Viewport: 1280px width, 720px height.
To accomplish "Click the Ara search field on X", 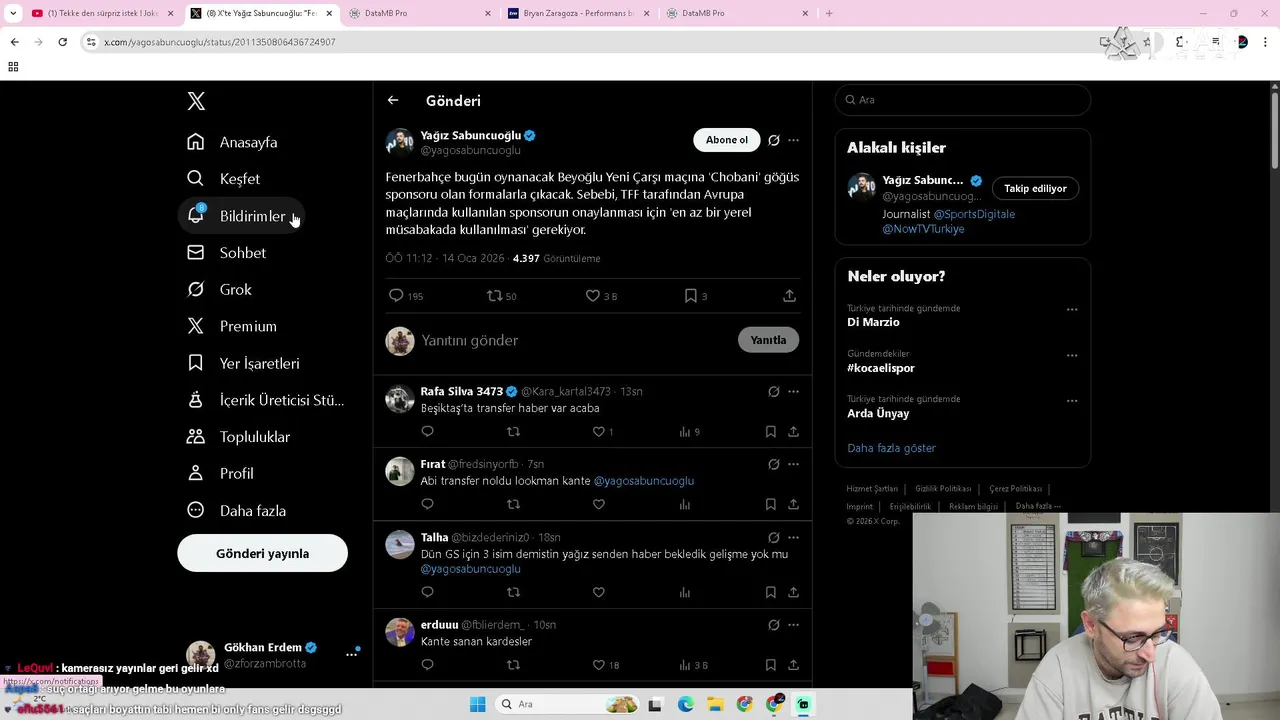I will 962,100.
